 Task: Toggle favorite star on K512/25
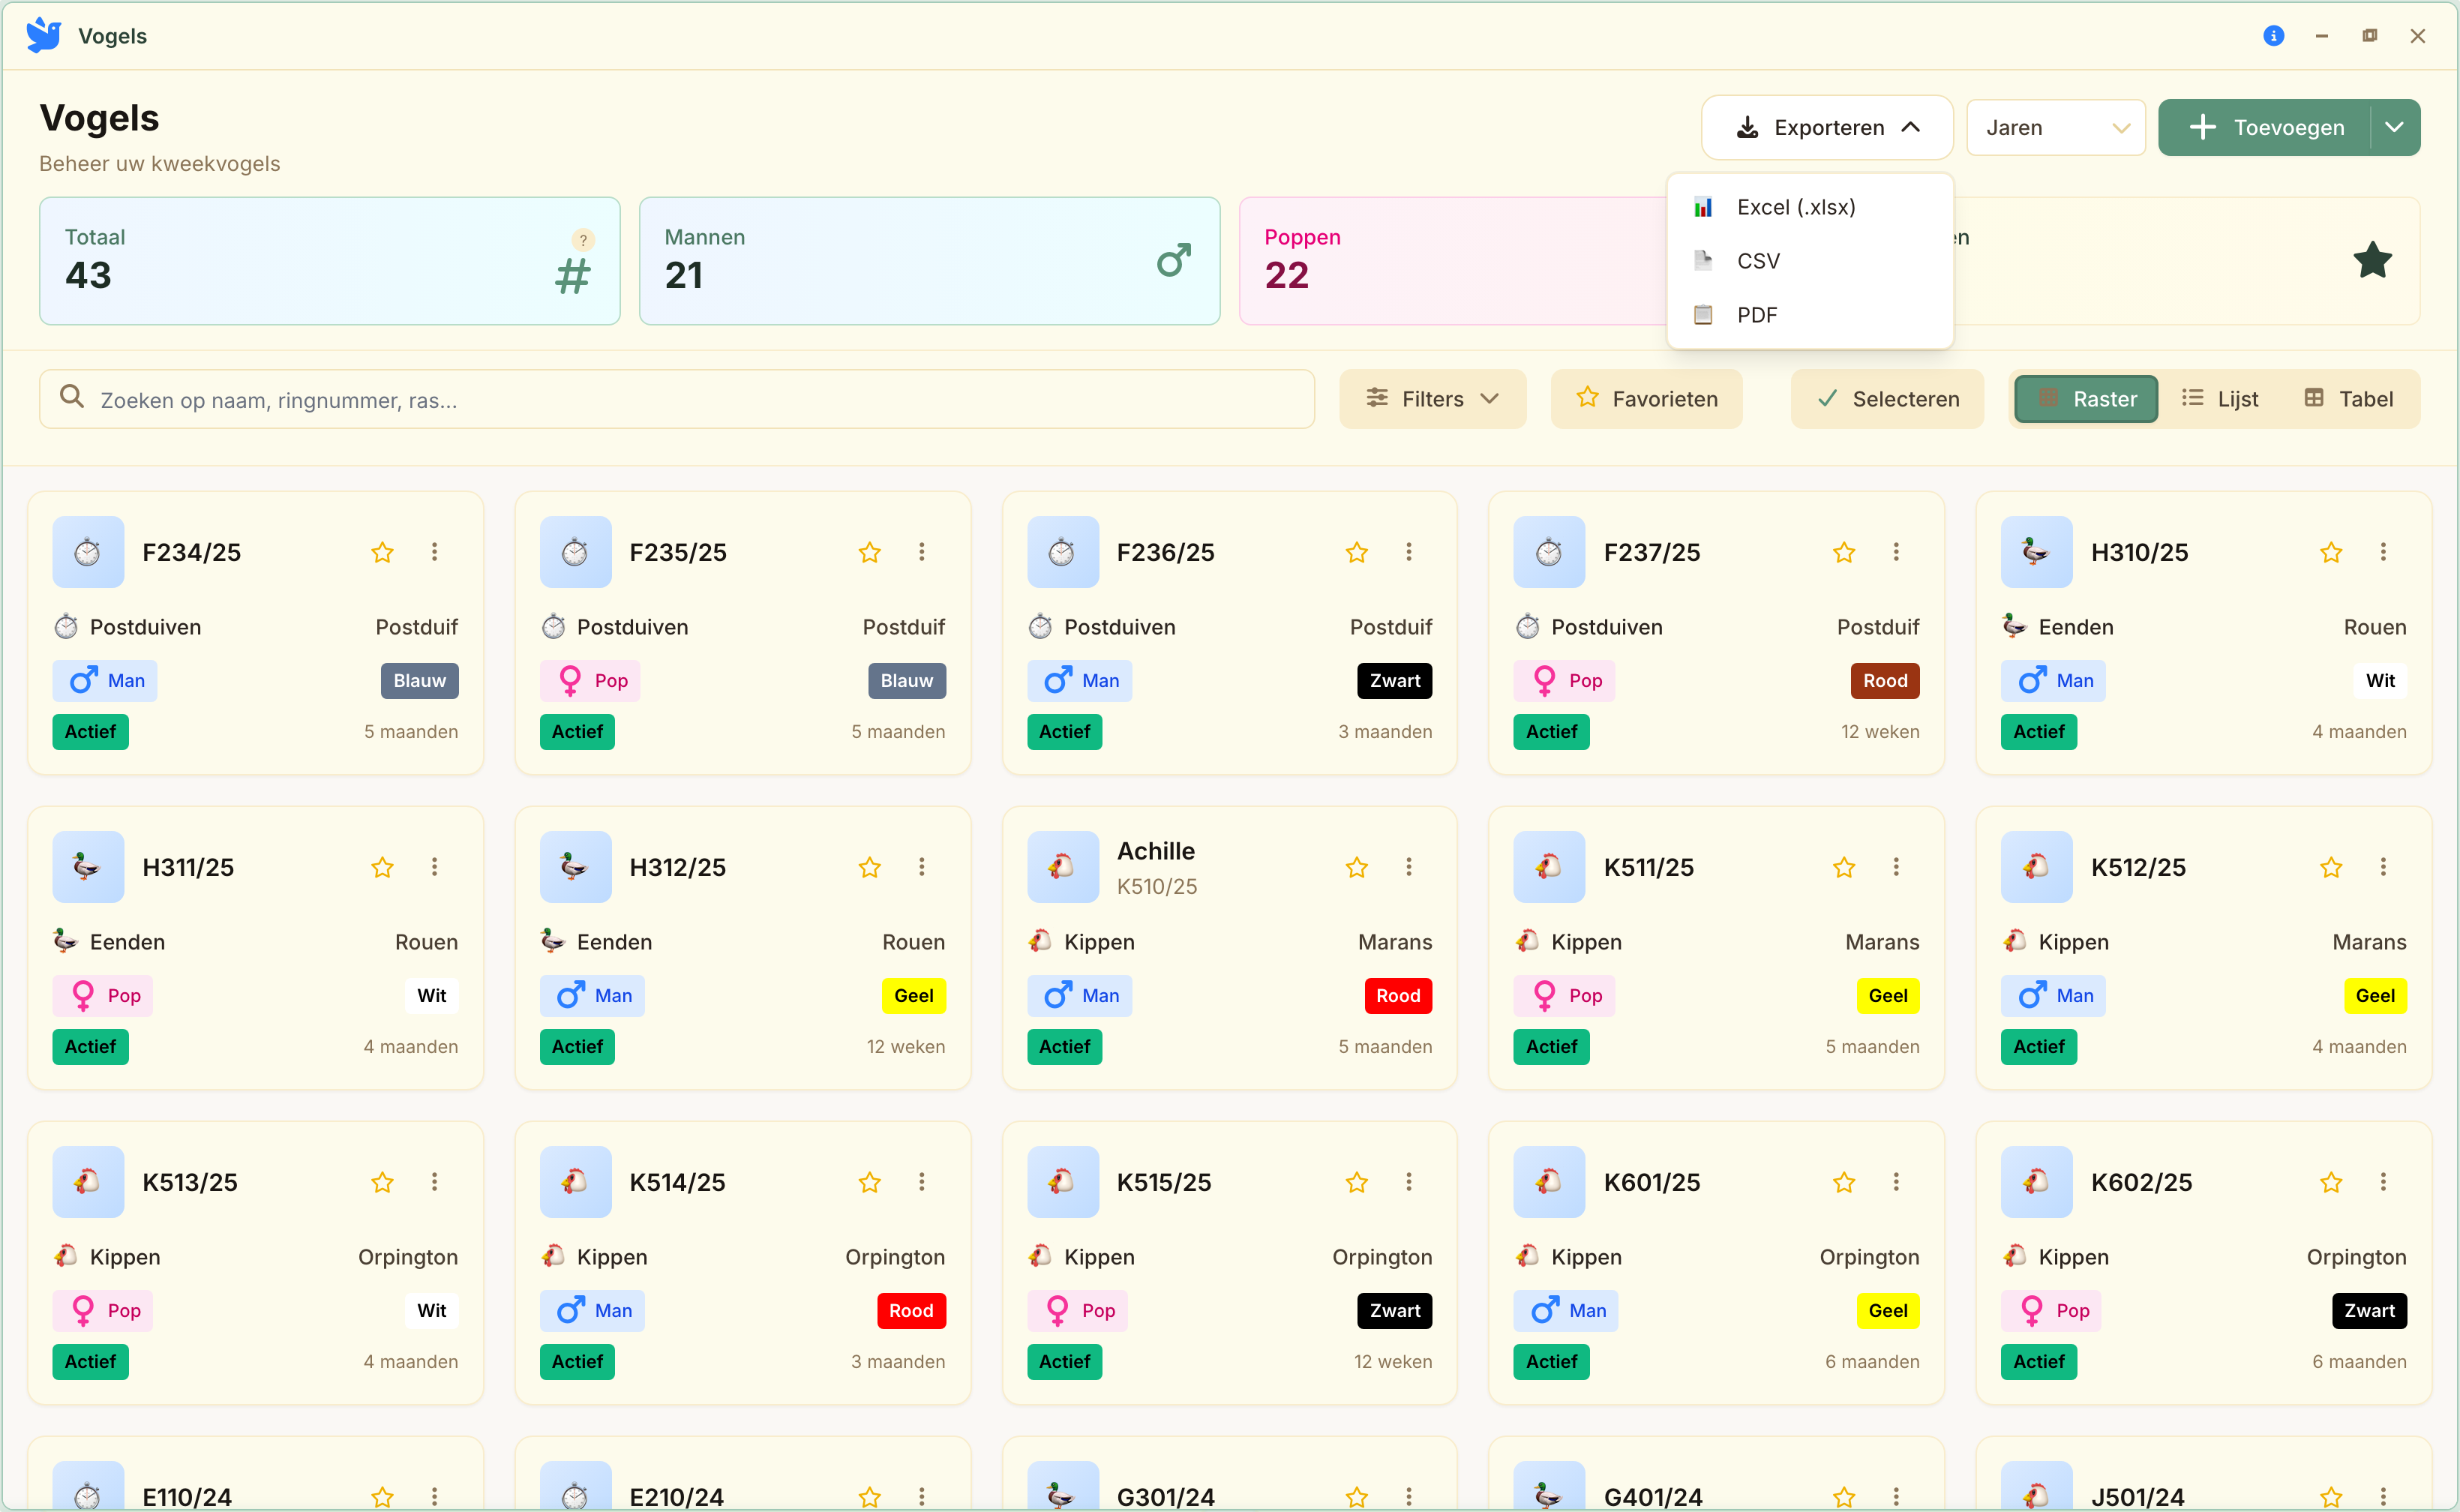(2331, 867)
